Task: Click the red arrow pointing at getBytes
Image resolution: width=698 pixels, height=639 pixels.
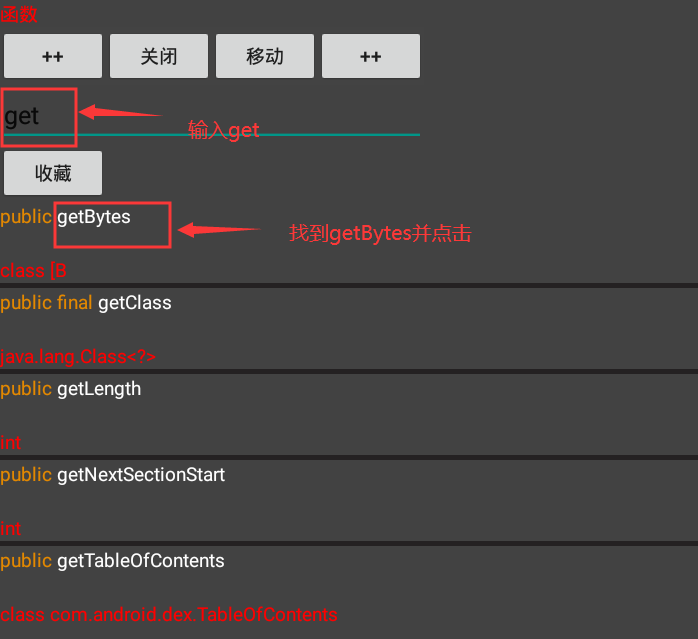Action: click(218, 230)
